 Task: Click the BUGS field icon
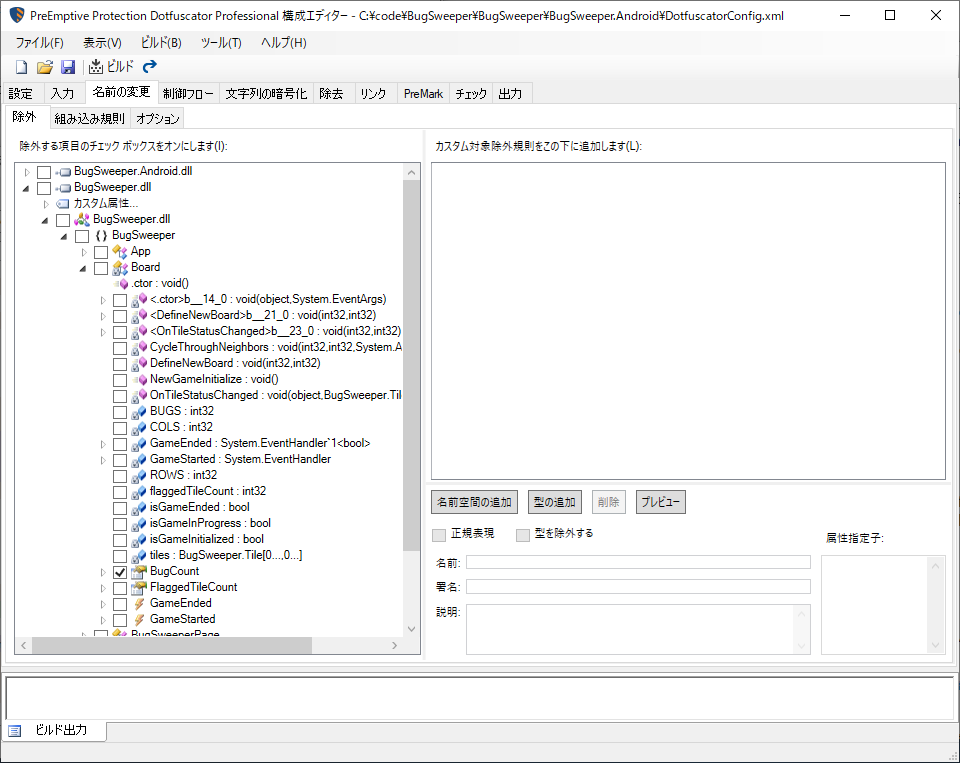140,412
